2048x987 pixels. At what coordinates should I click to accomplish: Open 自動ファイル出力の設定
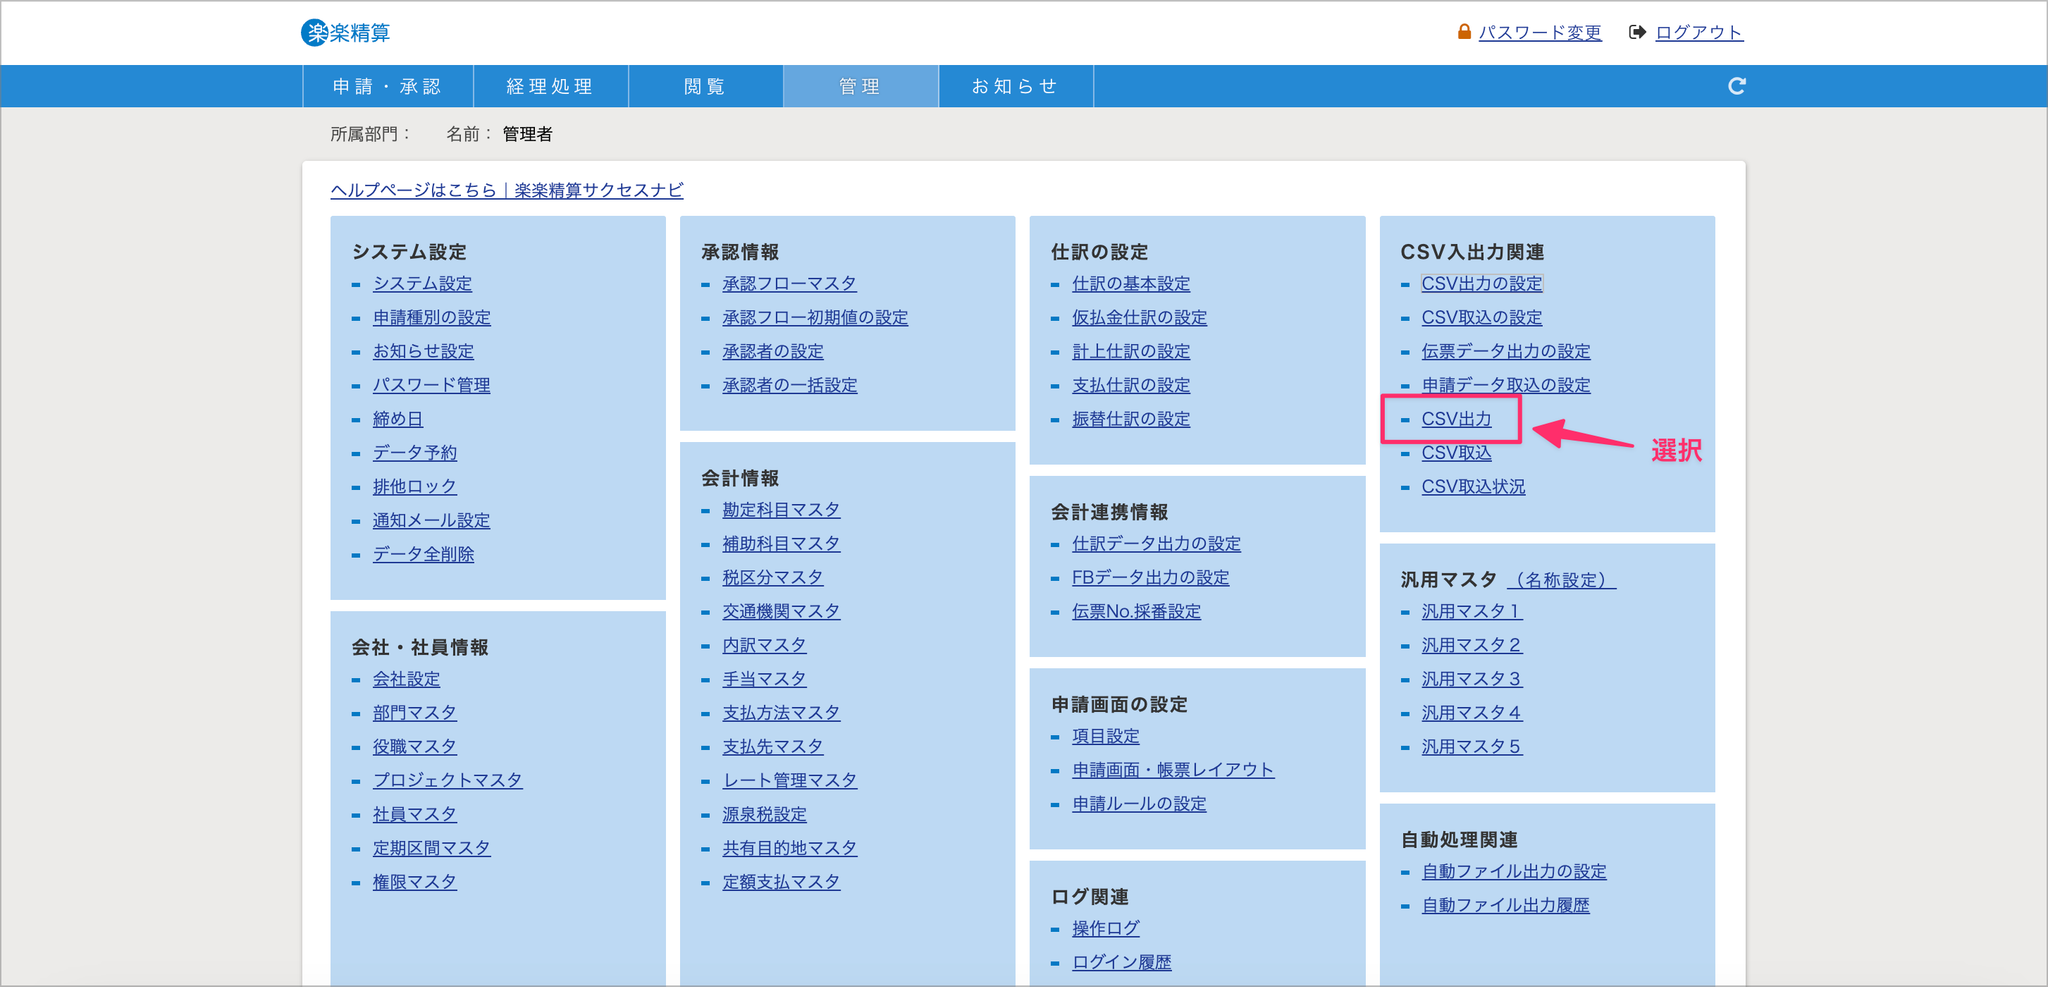pyautogui.click(x=1514, y=872)
